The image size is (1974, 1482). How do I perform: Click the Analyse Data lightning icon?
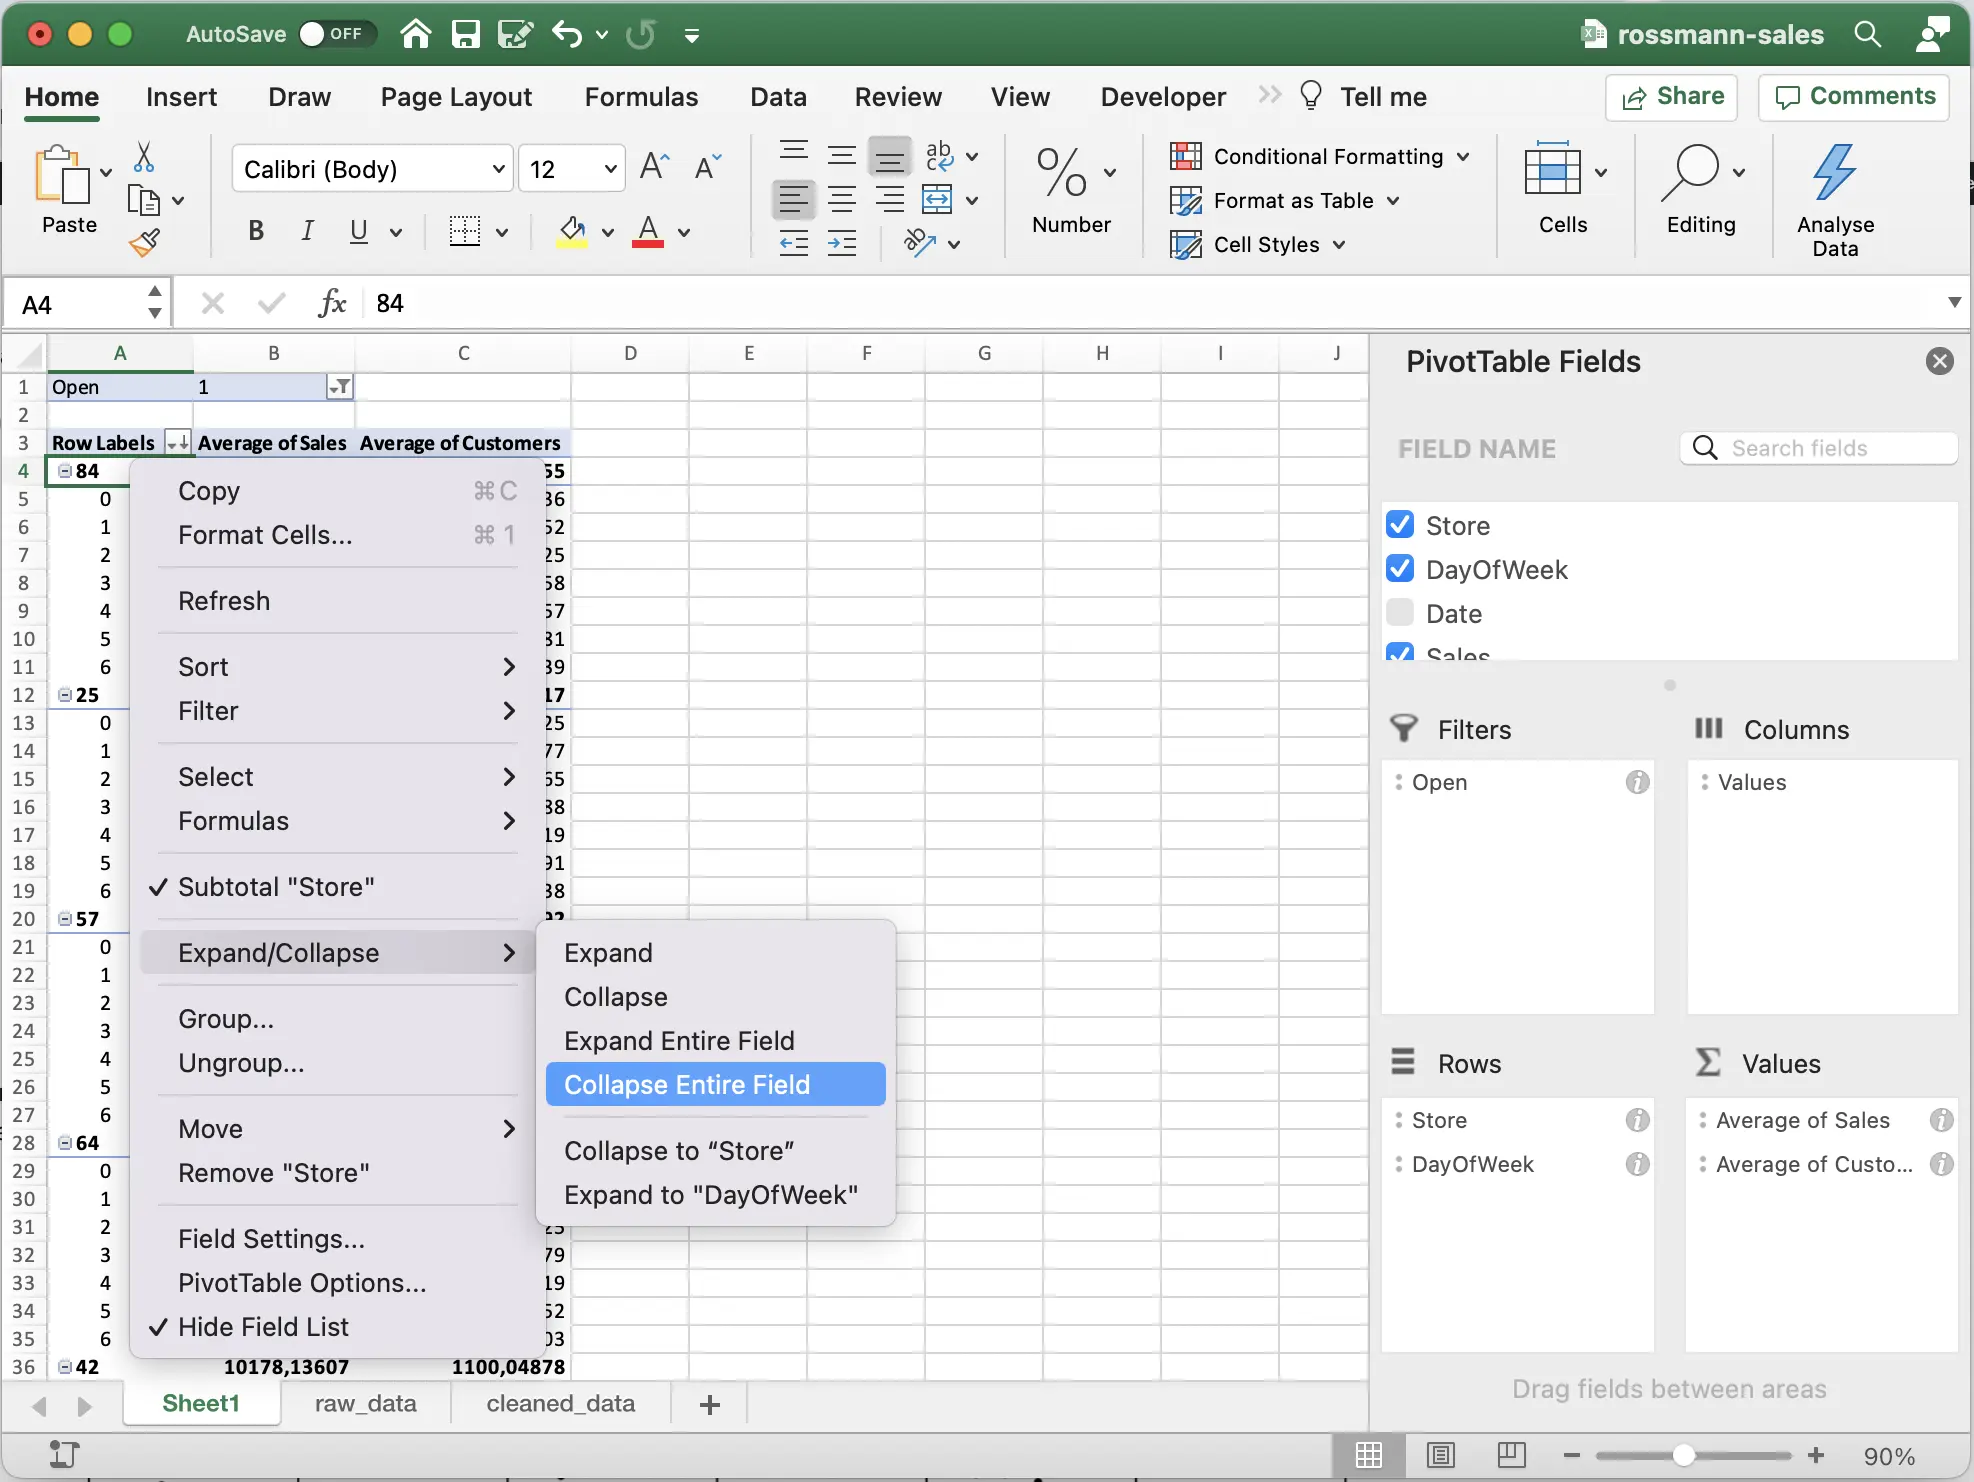click(1833, 172)
